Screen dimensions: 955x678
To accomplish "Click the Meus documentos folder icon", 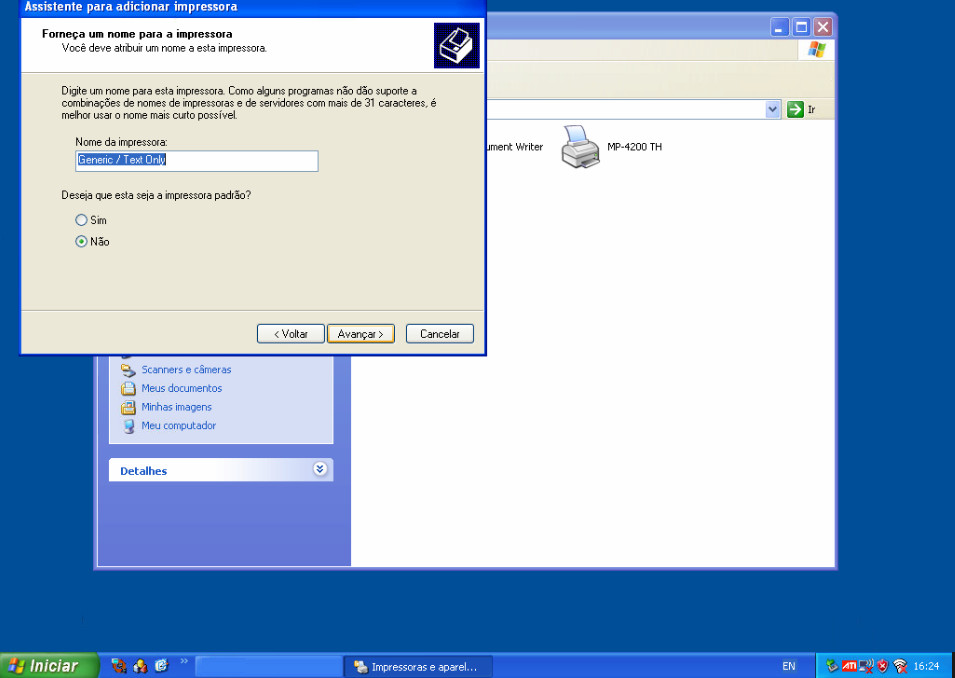I will (128, 388).
